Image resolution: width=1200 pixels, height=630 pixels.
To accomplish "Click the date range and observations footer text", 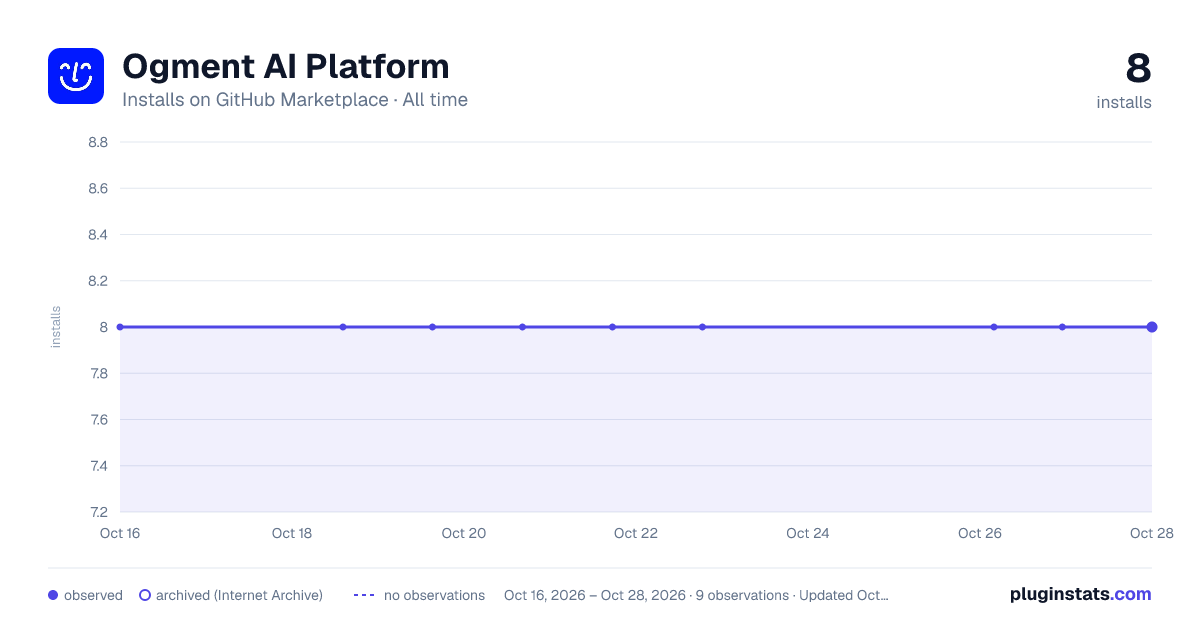I will [696, 595].
